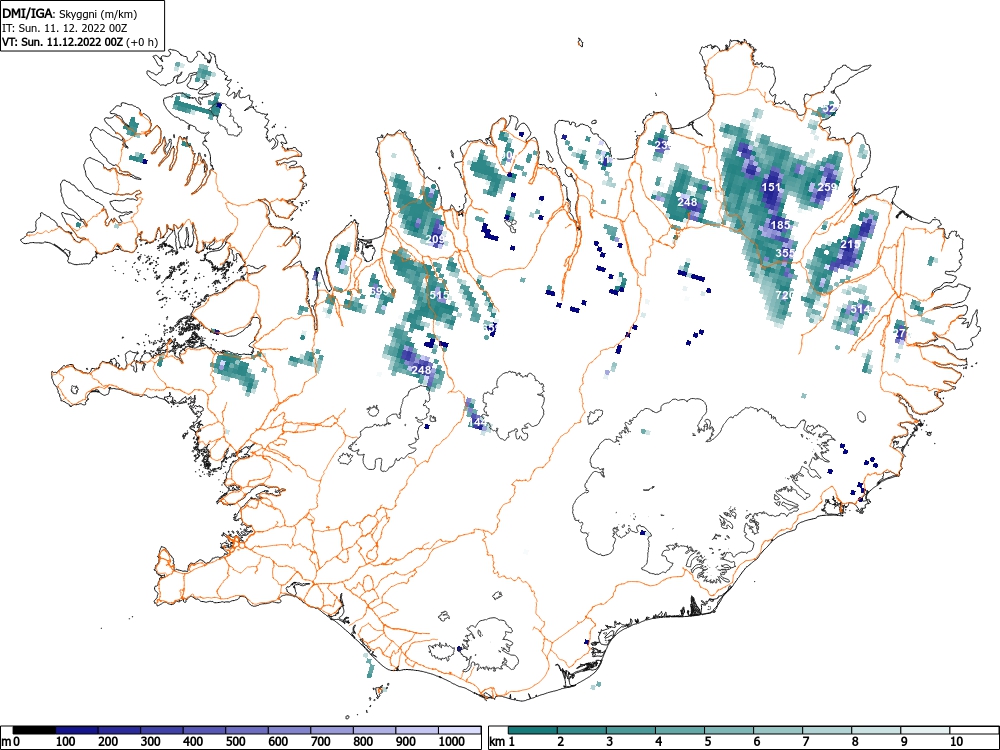Click the map value label 151
This screenshot has width=1000, height=750.
[772, 187]
